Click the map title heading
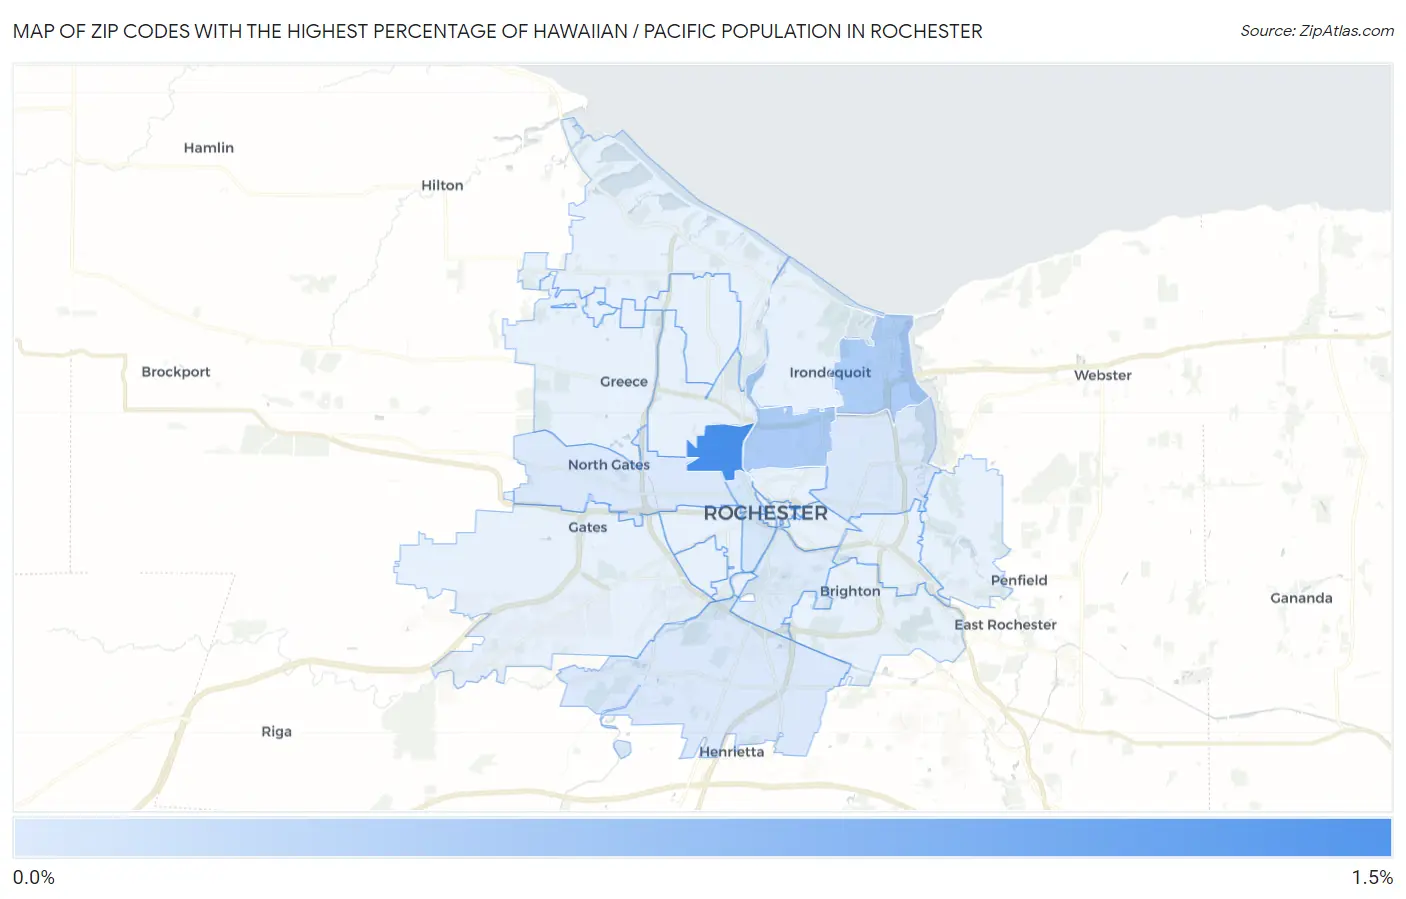 tap(497, 31)
